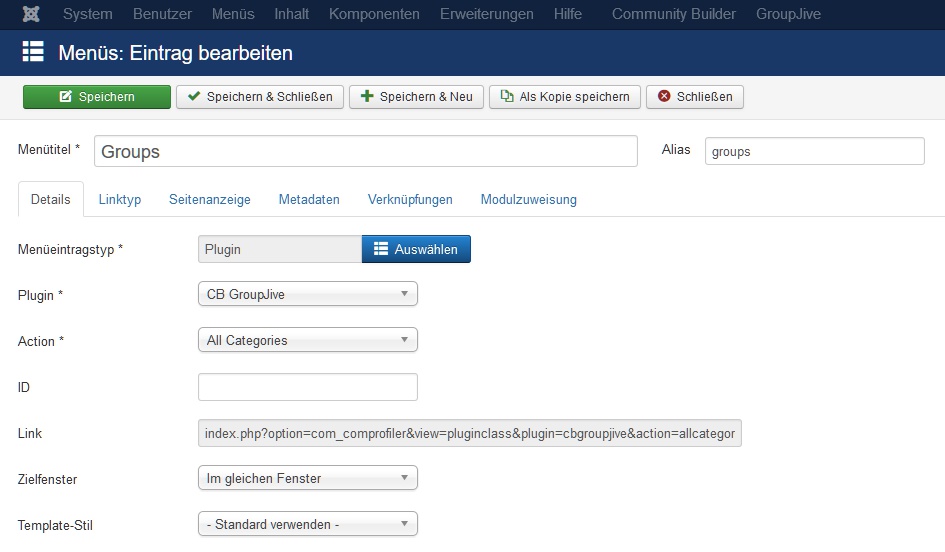Expand the Action dropdown showing All Categories

point(307,340)
